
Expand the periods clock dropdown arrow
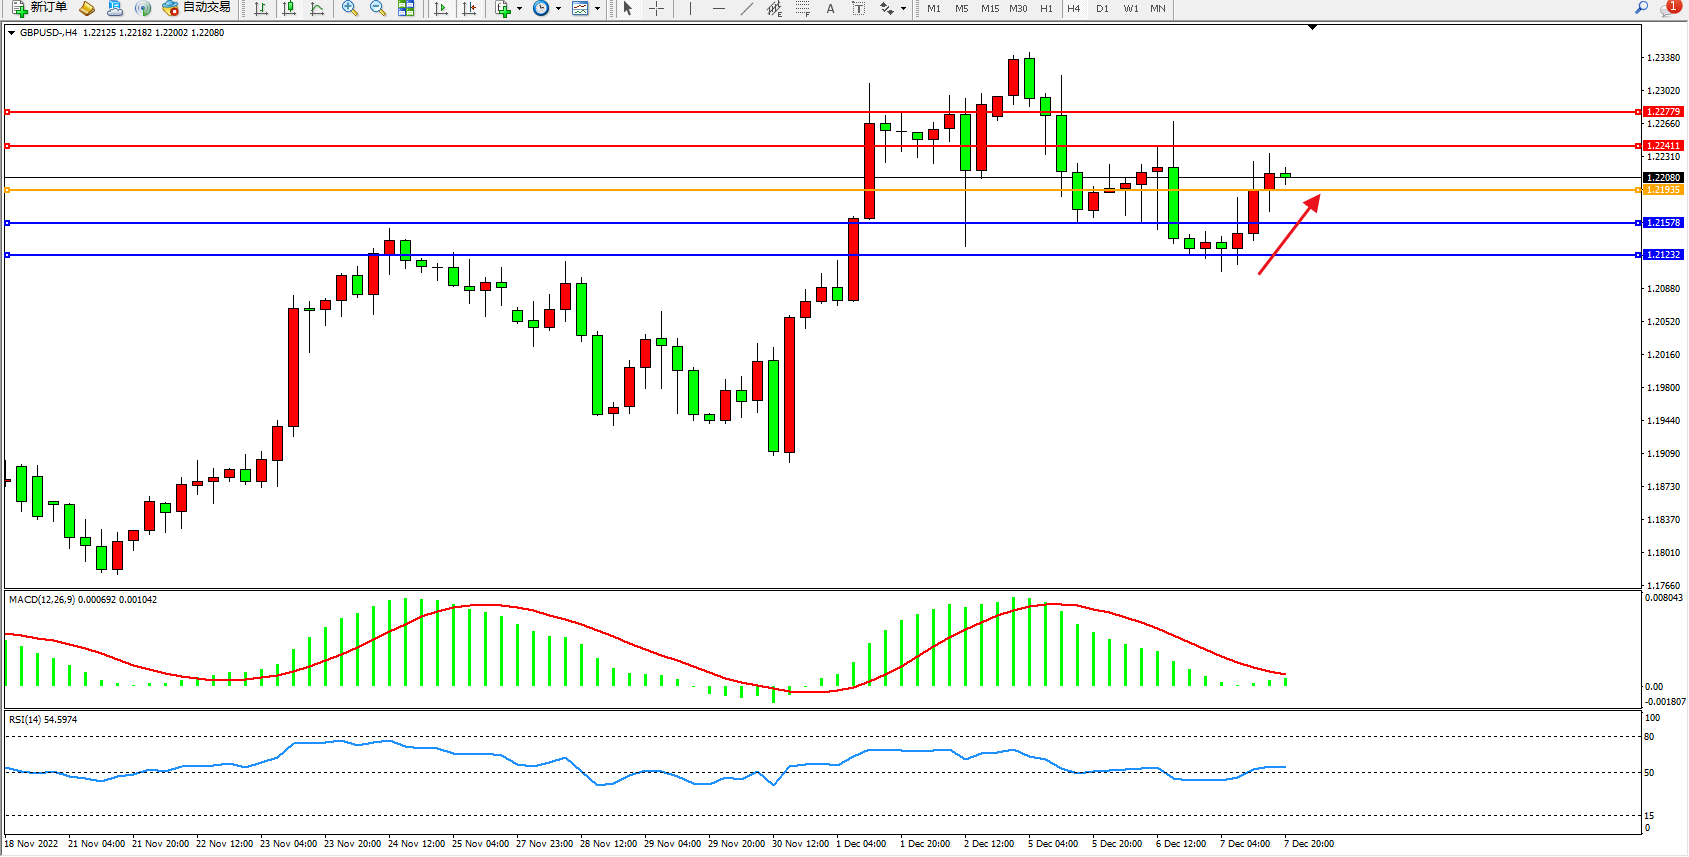[558, 8]
